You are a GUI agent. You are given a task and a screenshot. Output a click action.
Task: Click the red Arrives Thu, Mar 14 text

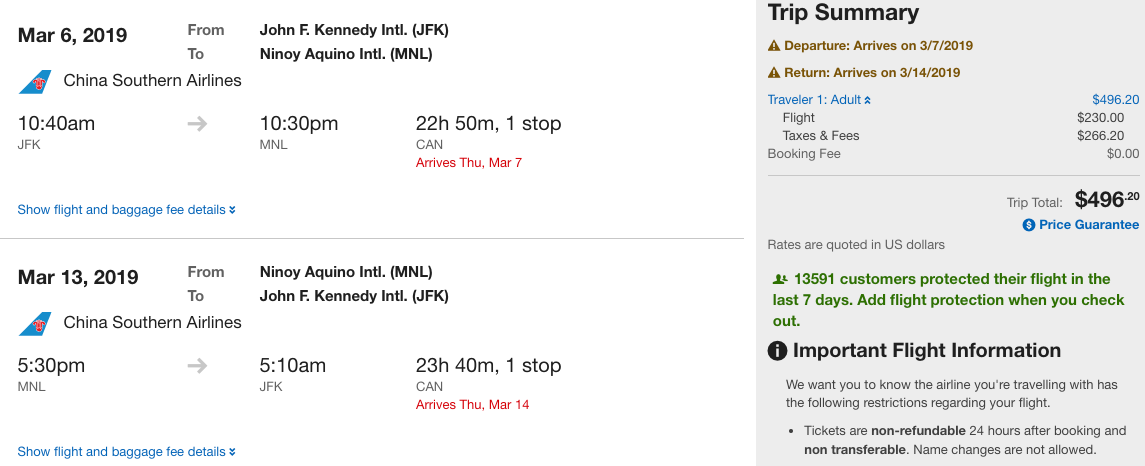(472, 405)
